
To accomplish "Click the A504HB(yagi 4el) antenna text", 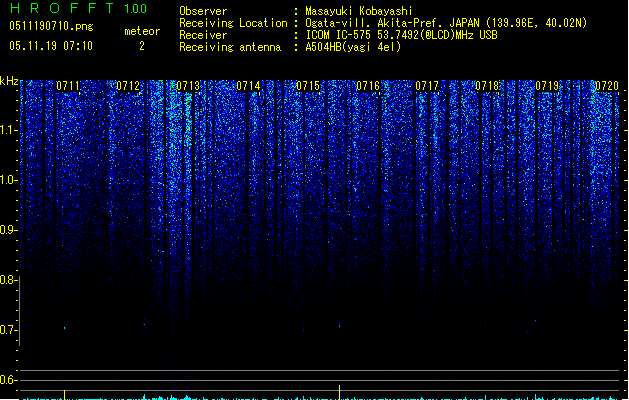I will [x=353, y=47].
